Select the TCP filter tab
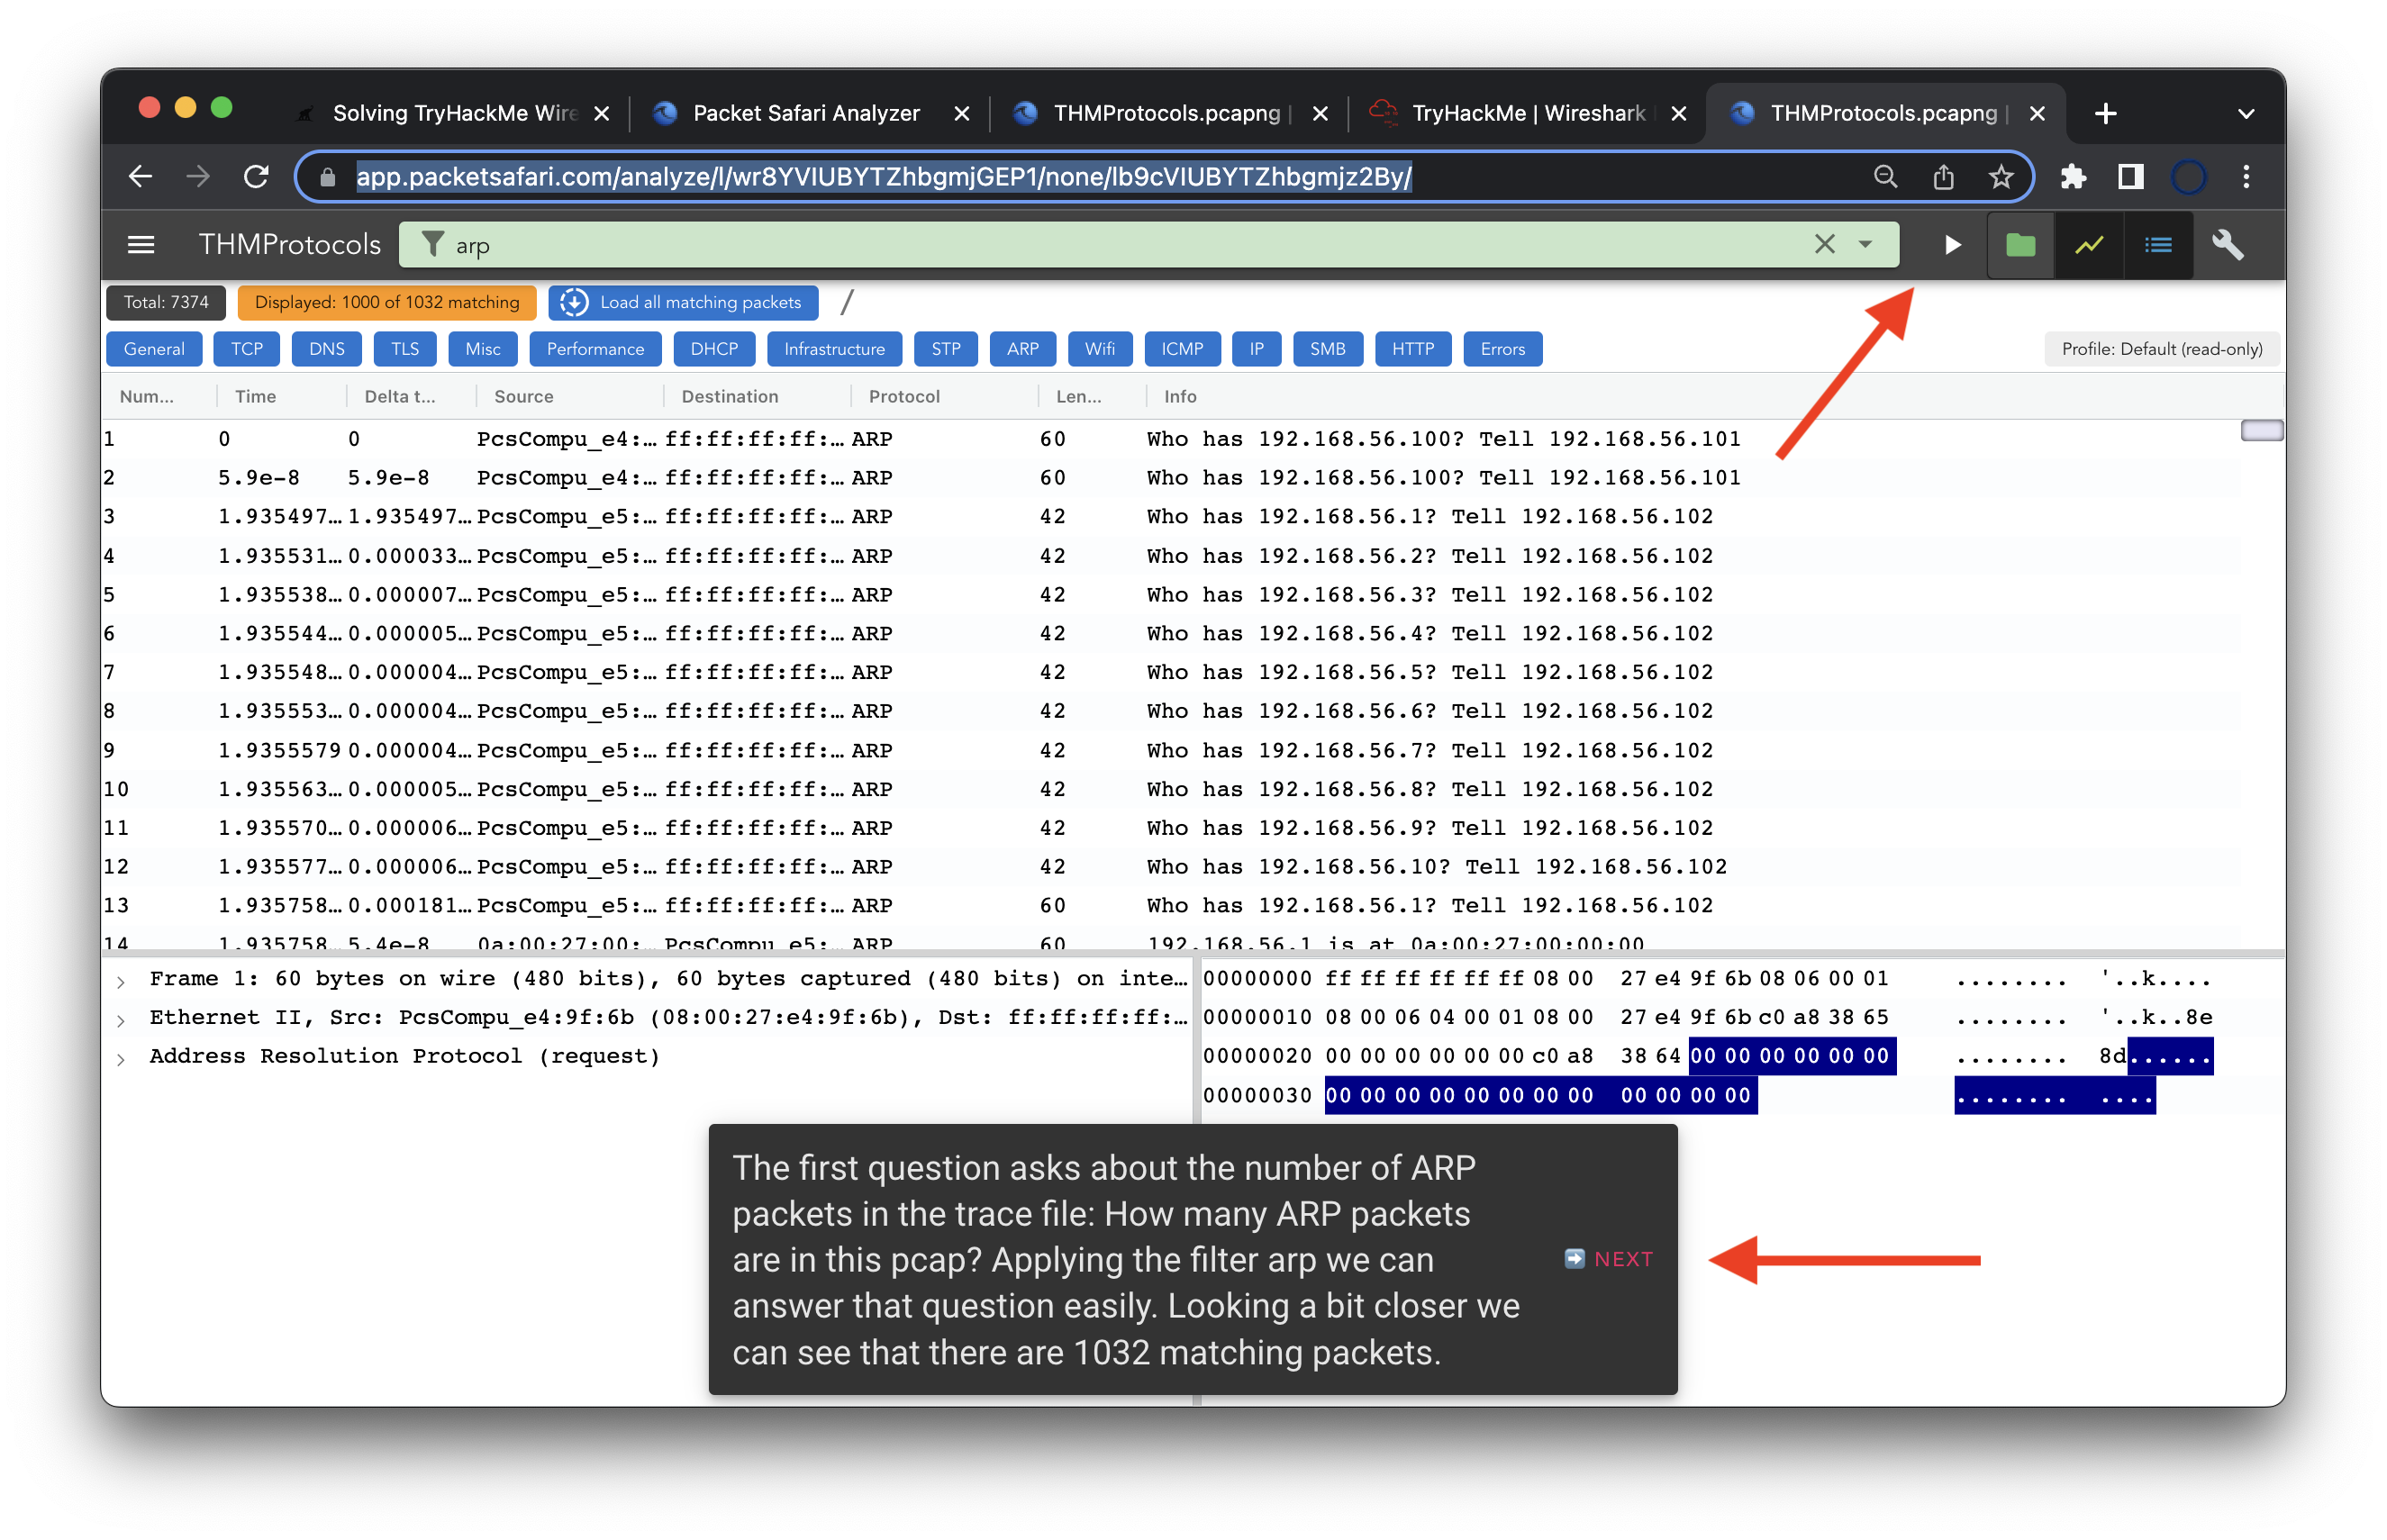The image size is (2387, 1540). pyautogui.click(x=247, y=349)
